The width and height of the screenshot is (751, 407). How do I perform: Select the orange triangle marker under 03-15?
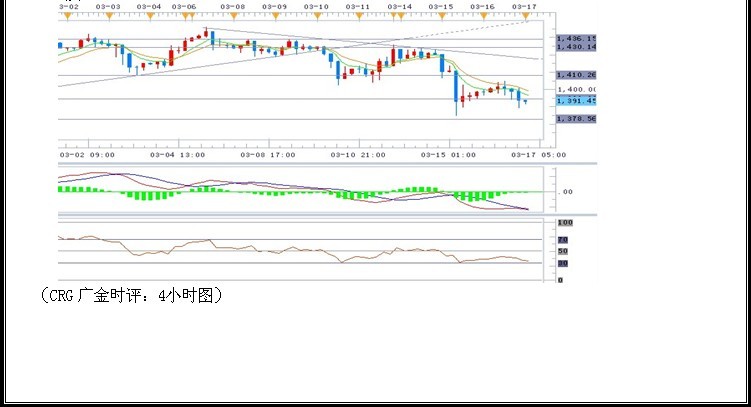(x=442, y=16)
